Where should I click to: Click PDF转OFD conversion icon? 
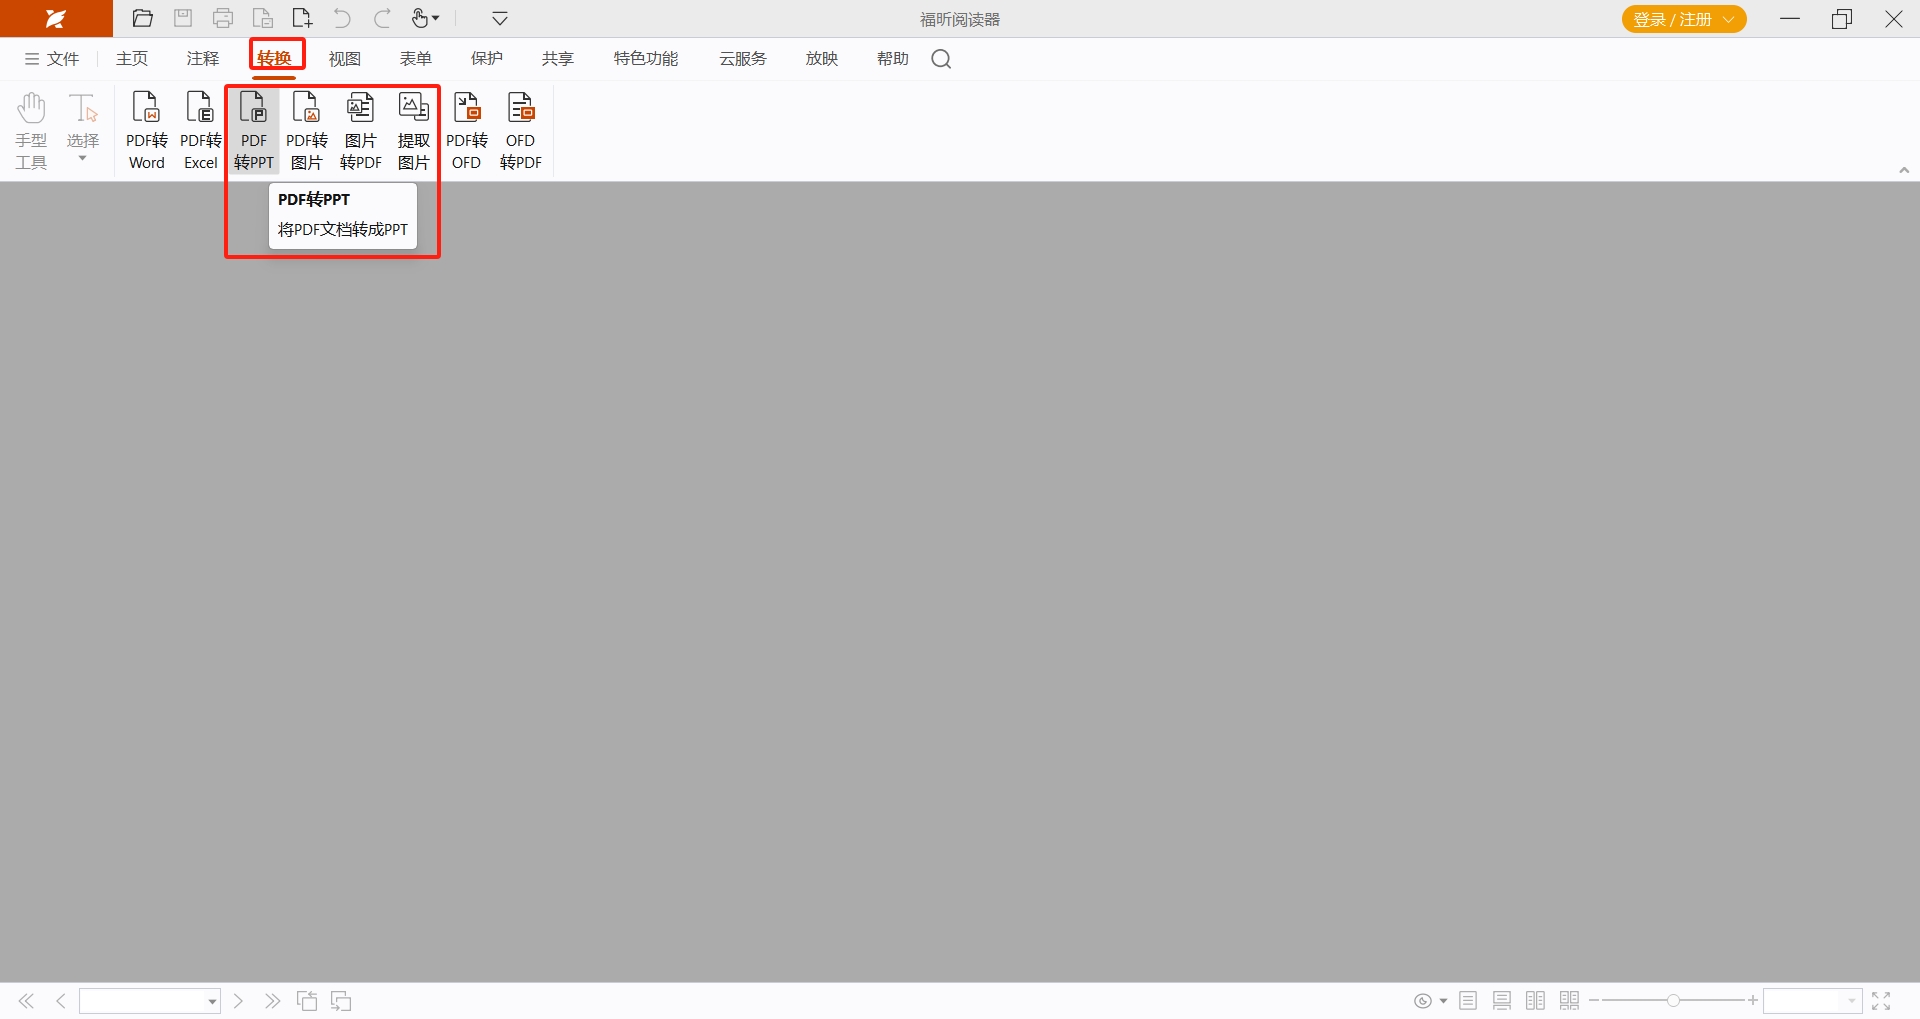point(467,131)
